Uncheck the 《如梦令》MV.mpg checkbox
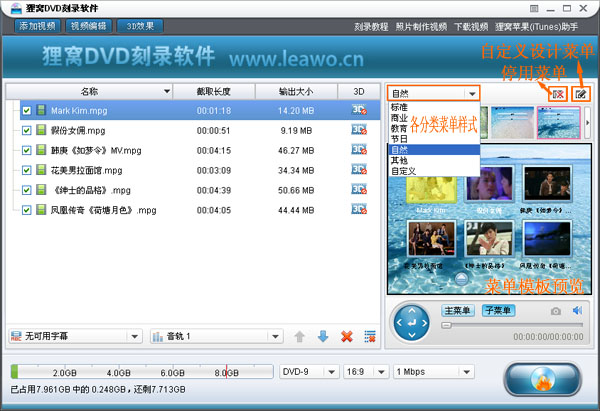This screenshot has height=411, width=600. 26,150
